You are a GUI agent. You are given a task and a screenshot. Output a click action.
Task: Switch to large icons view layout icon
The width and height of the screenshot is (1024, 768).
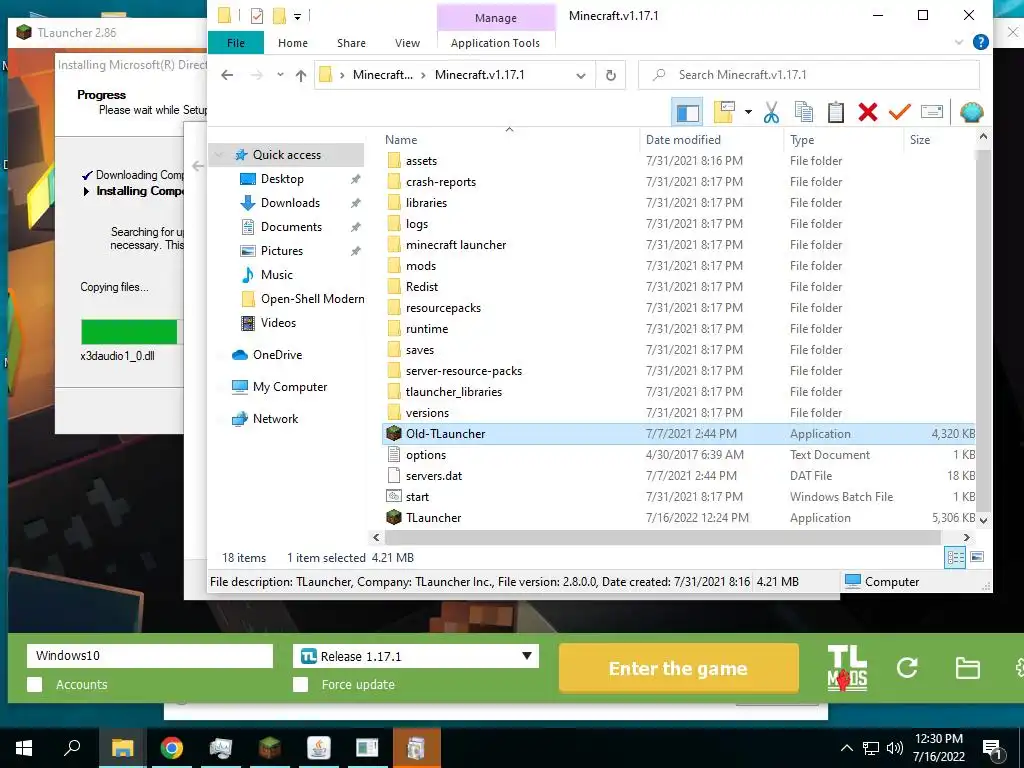[x=977, y=557]
